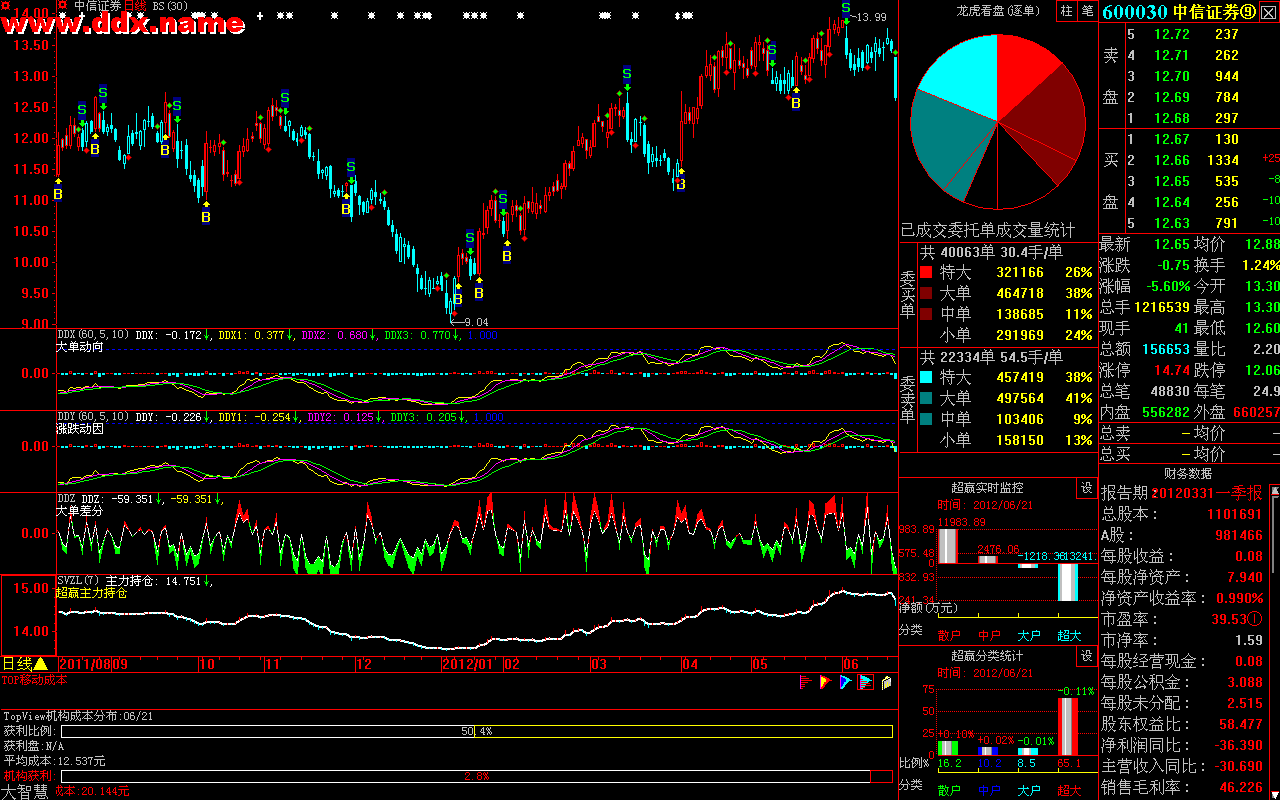Click the sell level 1 price 12.68
The image size is (1280, 800).
[1172, 119]
